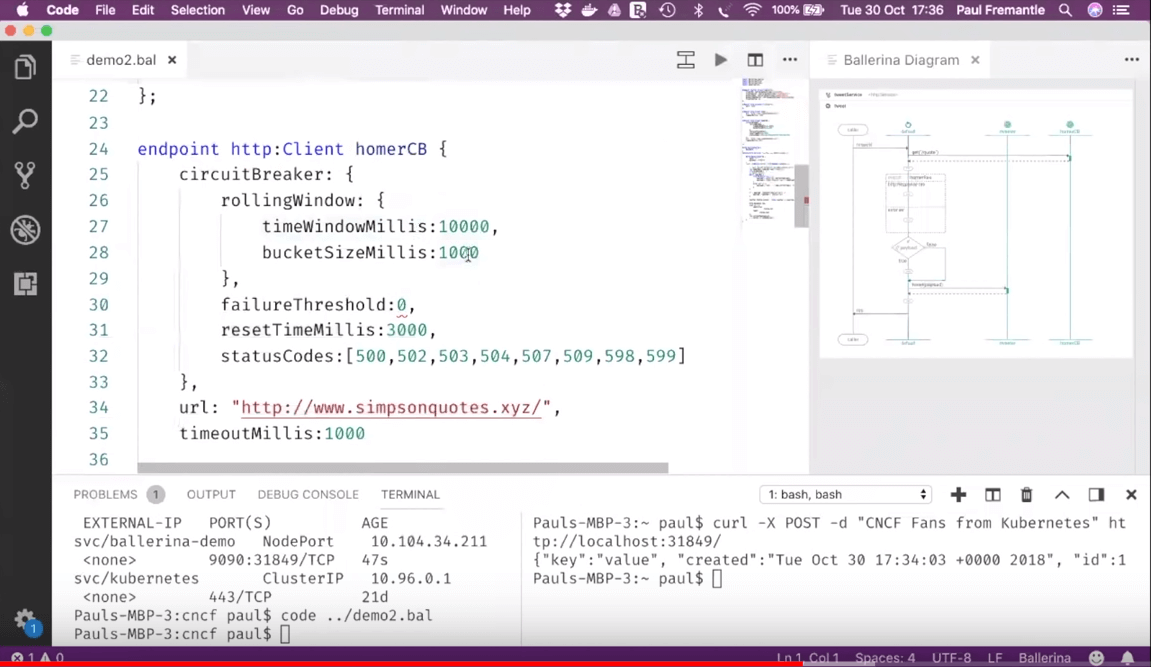The width and height of the screenshot is (1151, 667).
Task: Close the terminal panel
Action: tap(1131, 495)
